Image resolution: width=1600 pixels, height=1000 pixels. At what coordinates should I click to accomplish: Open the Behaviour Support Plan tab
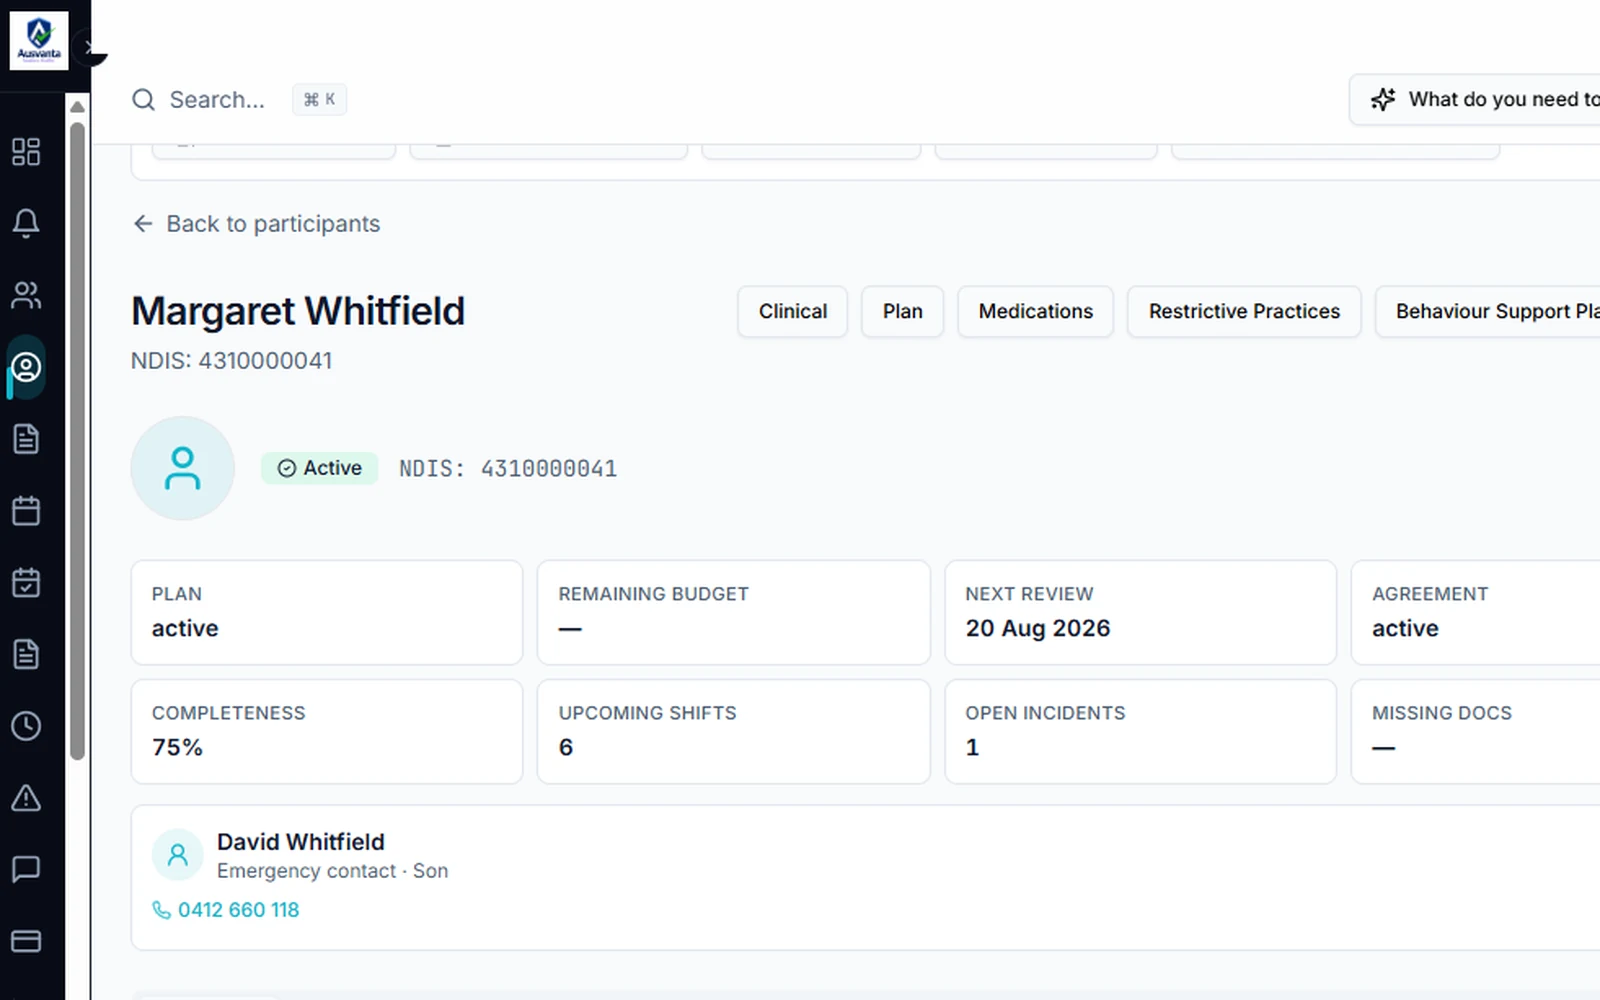[x=1488, y=312]
